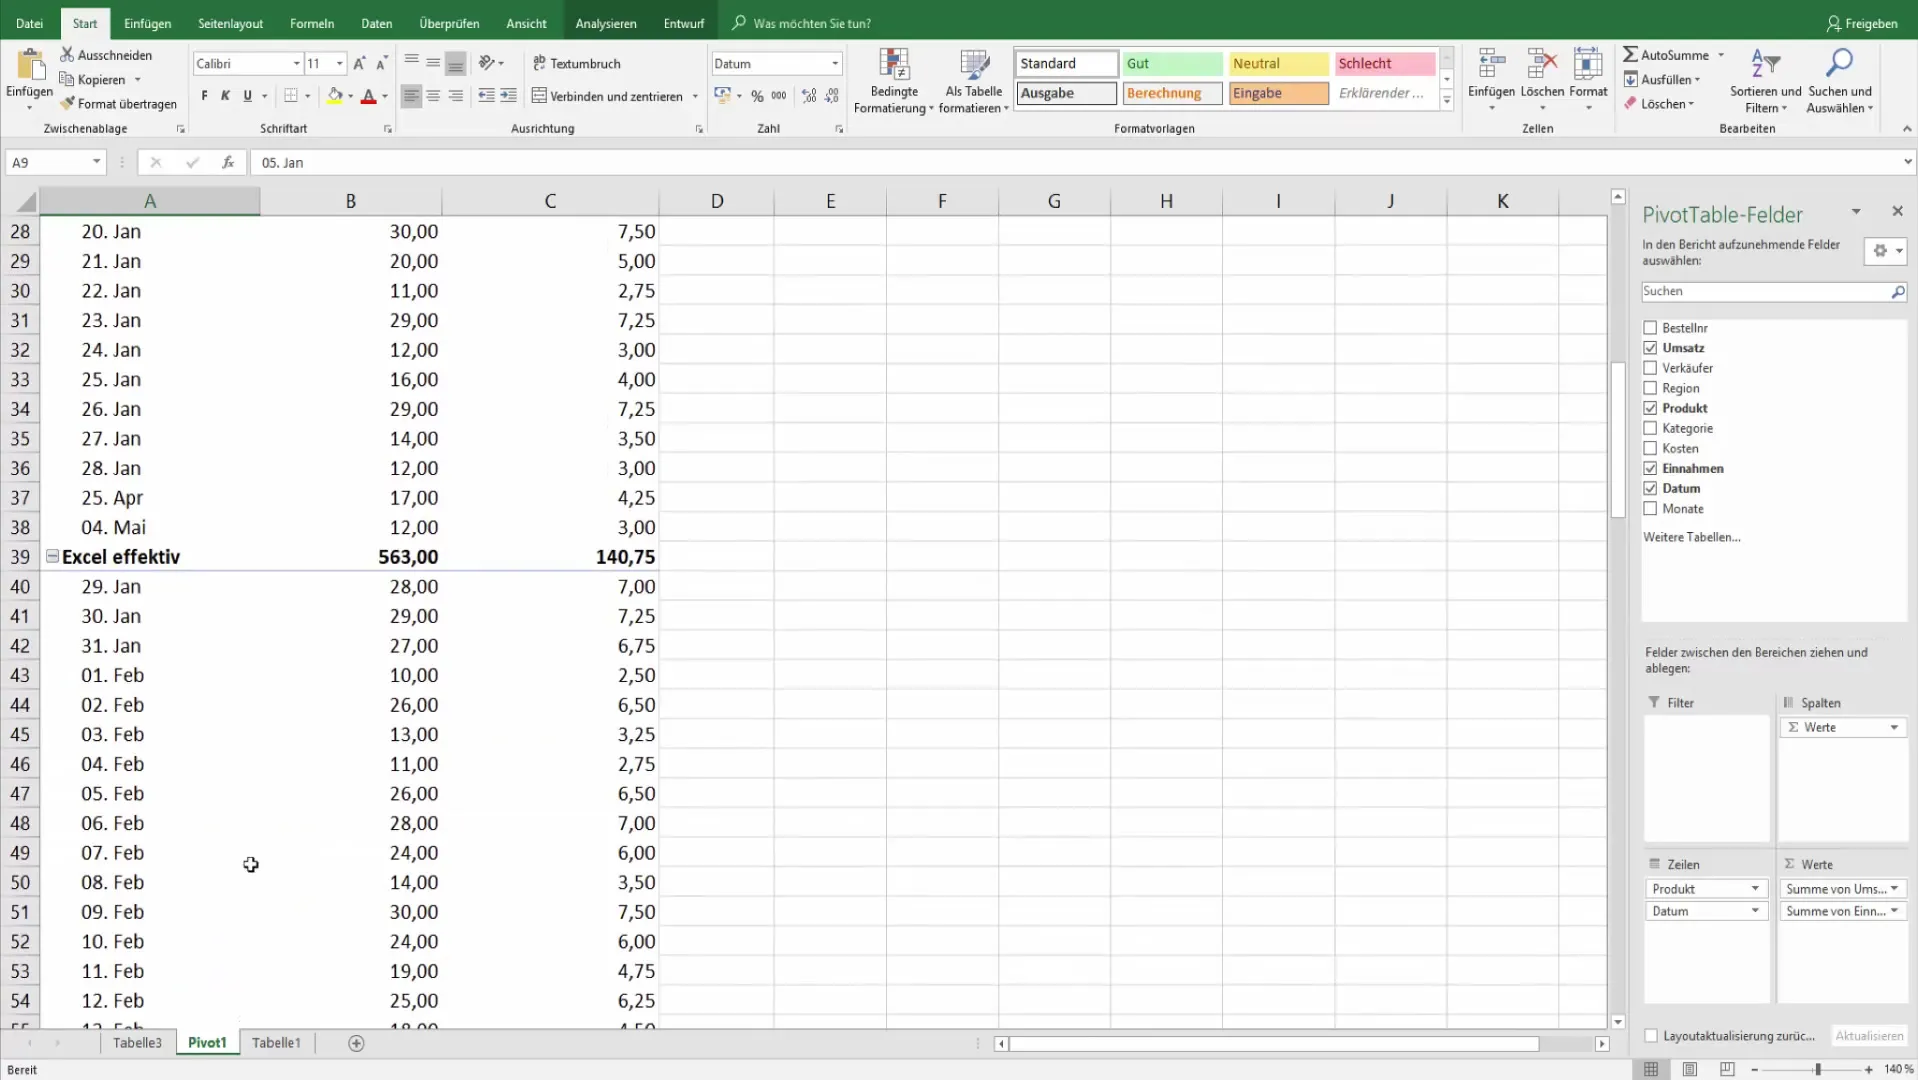Click the borders icon
Screen dimensions: 1918x1080
tap(291, 96)
